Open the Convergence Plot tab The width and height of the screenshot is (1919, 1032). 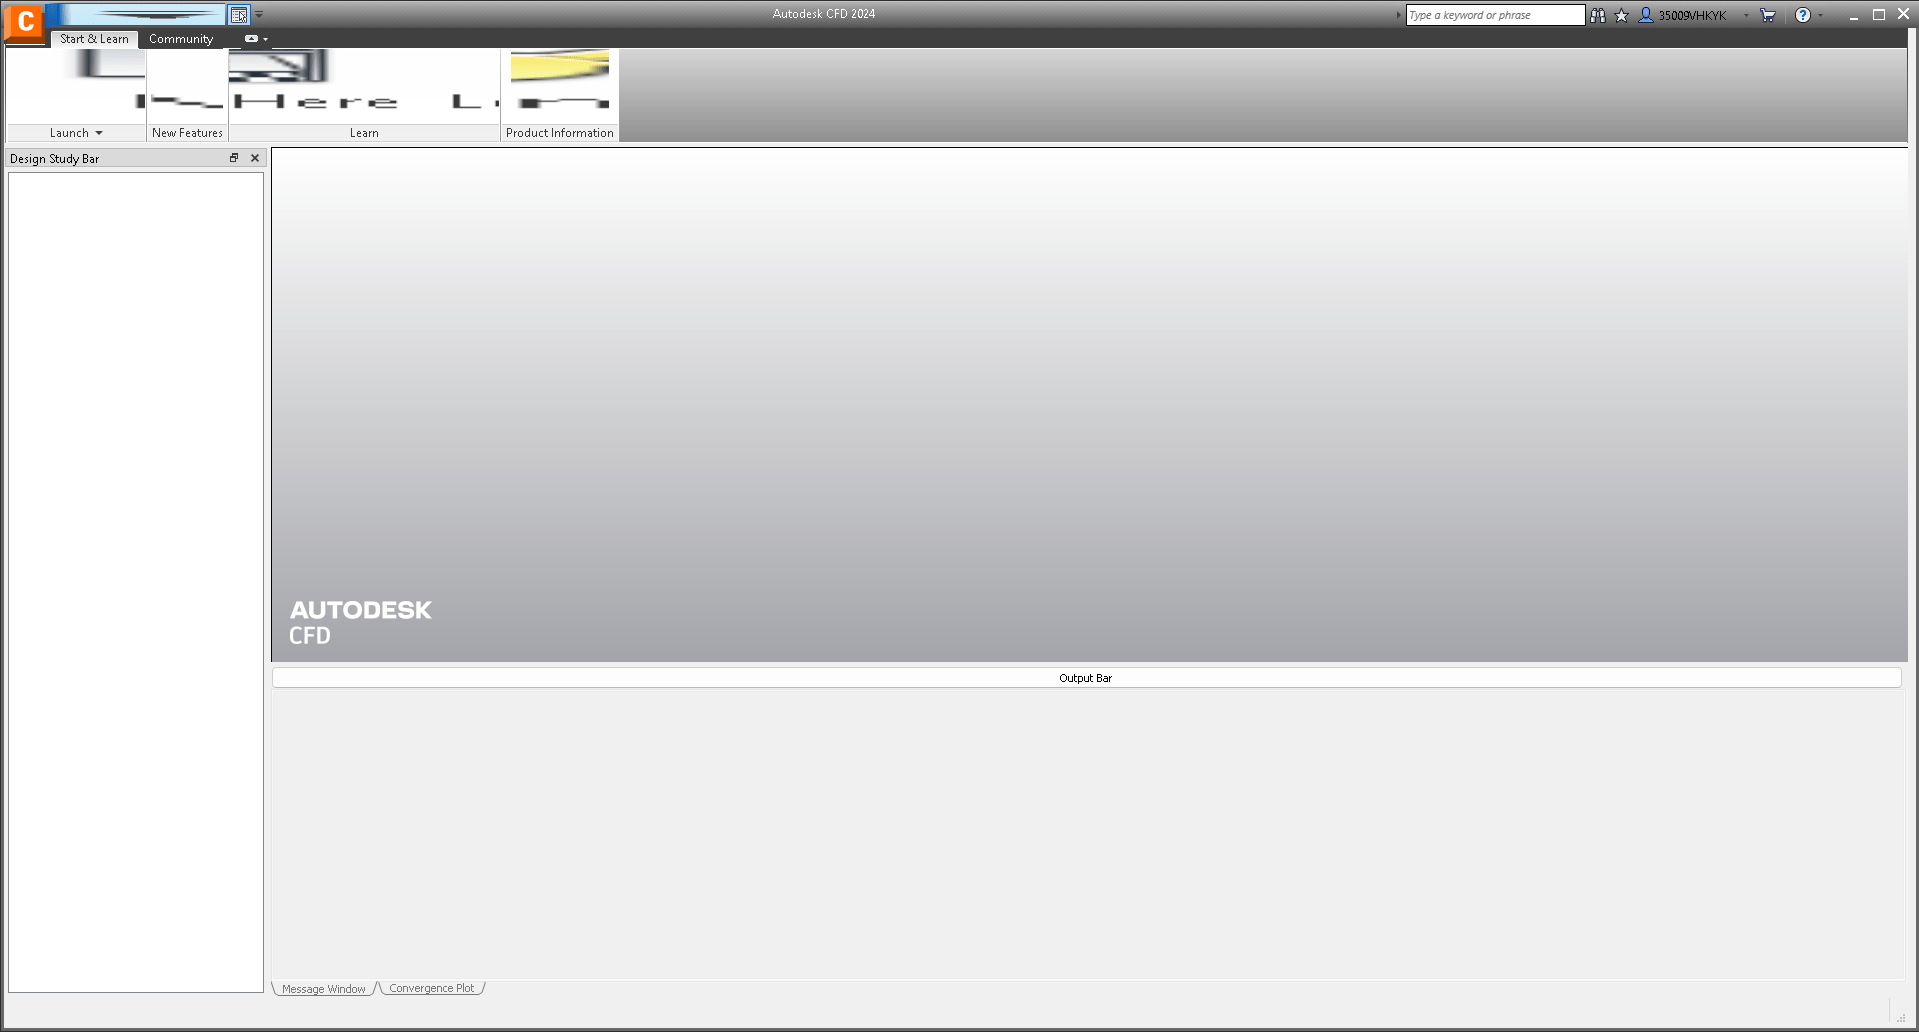(x=432, y=988)
